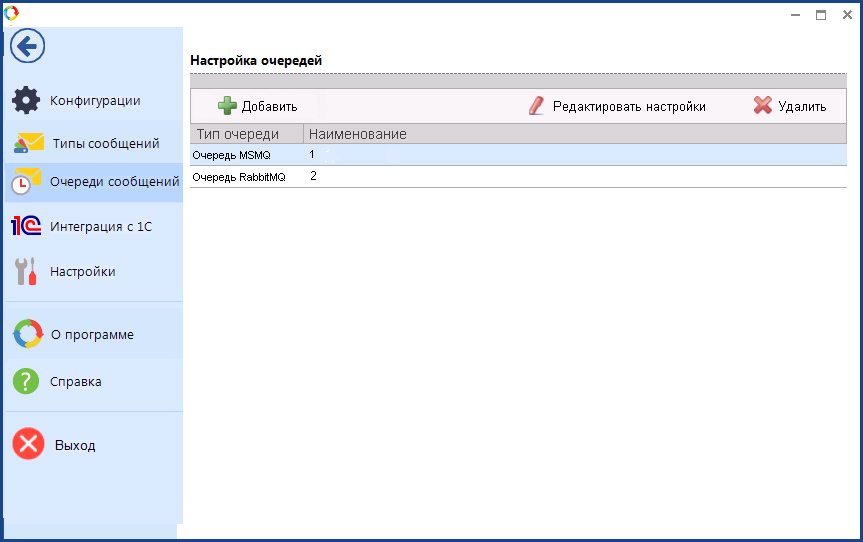863x542 pixels.
Task: Click the name cell with value 1
Action: 312,155
